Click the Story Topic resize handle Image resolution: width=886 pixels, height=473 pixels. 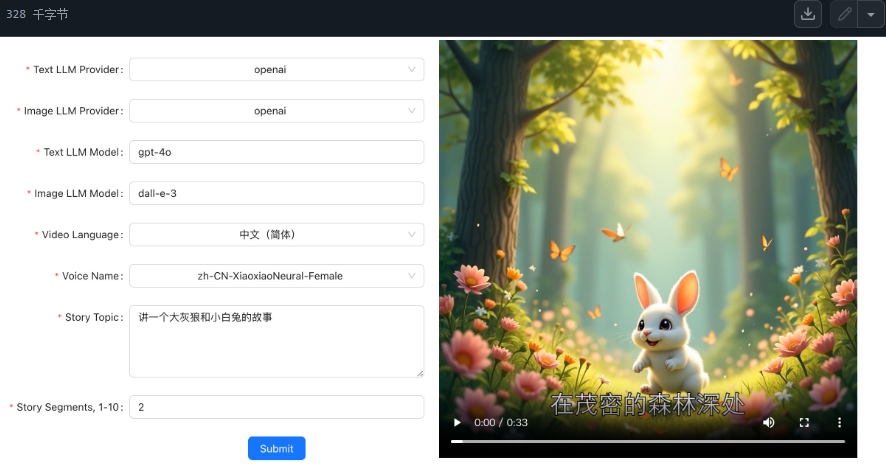(420, 373)
